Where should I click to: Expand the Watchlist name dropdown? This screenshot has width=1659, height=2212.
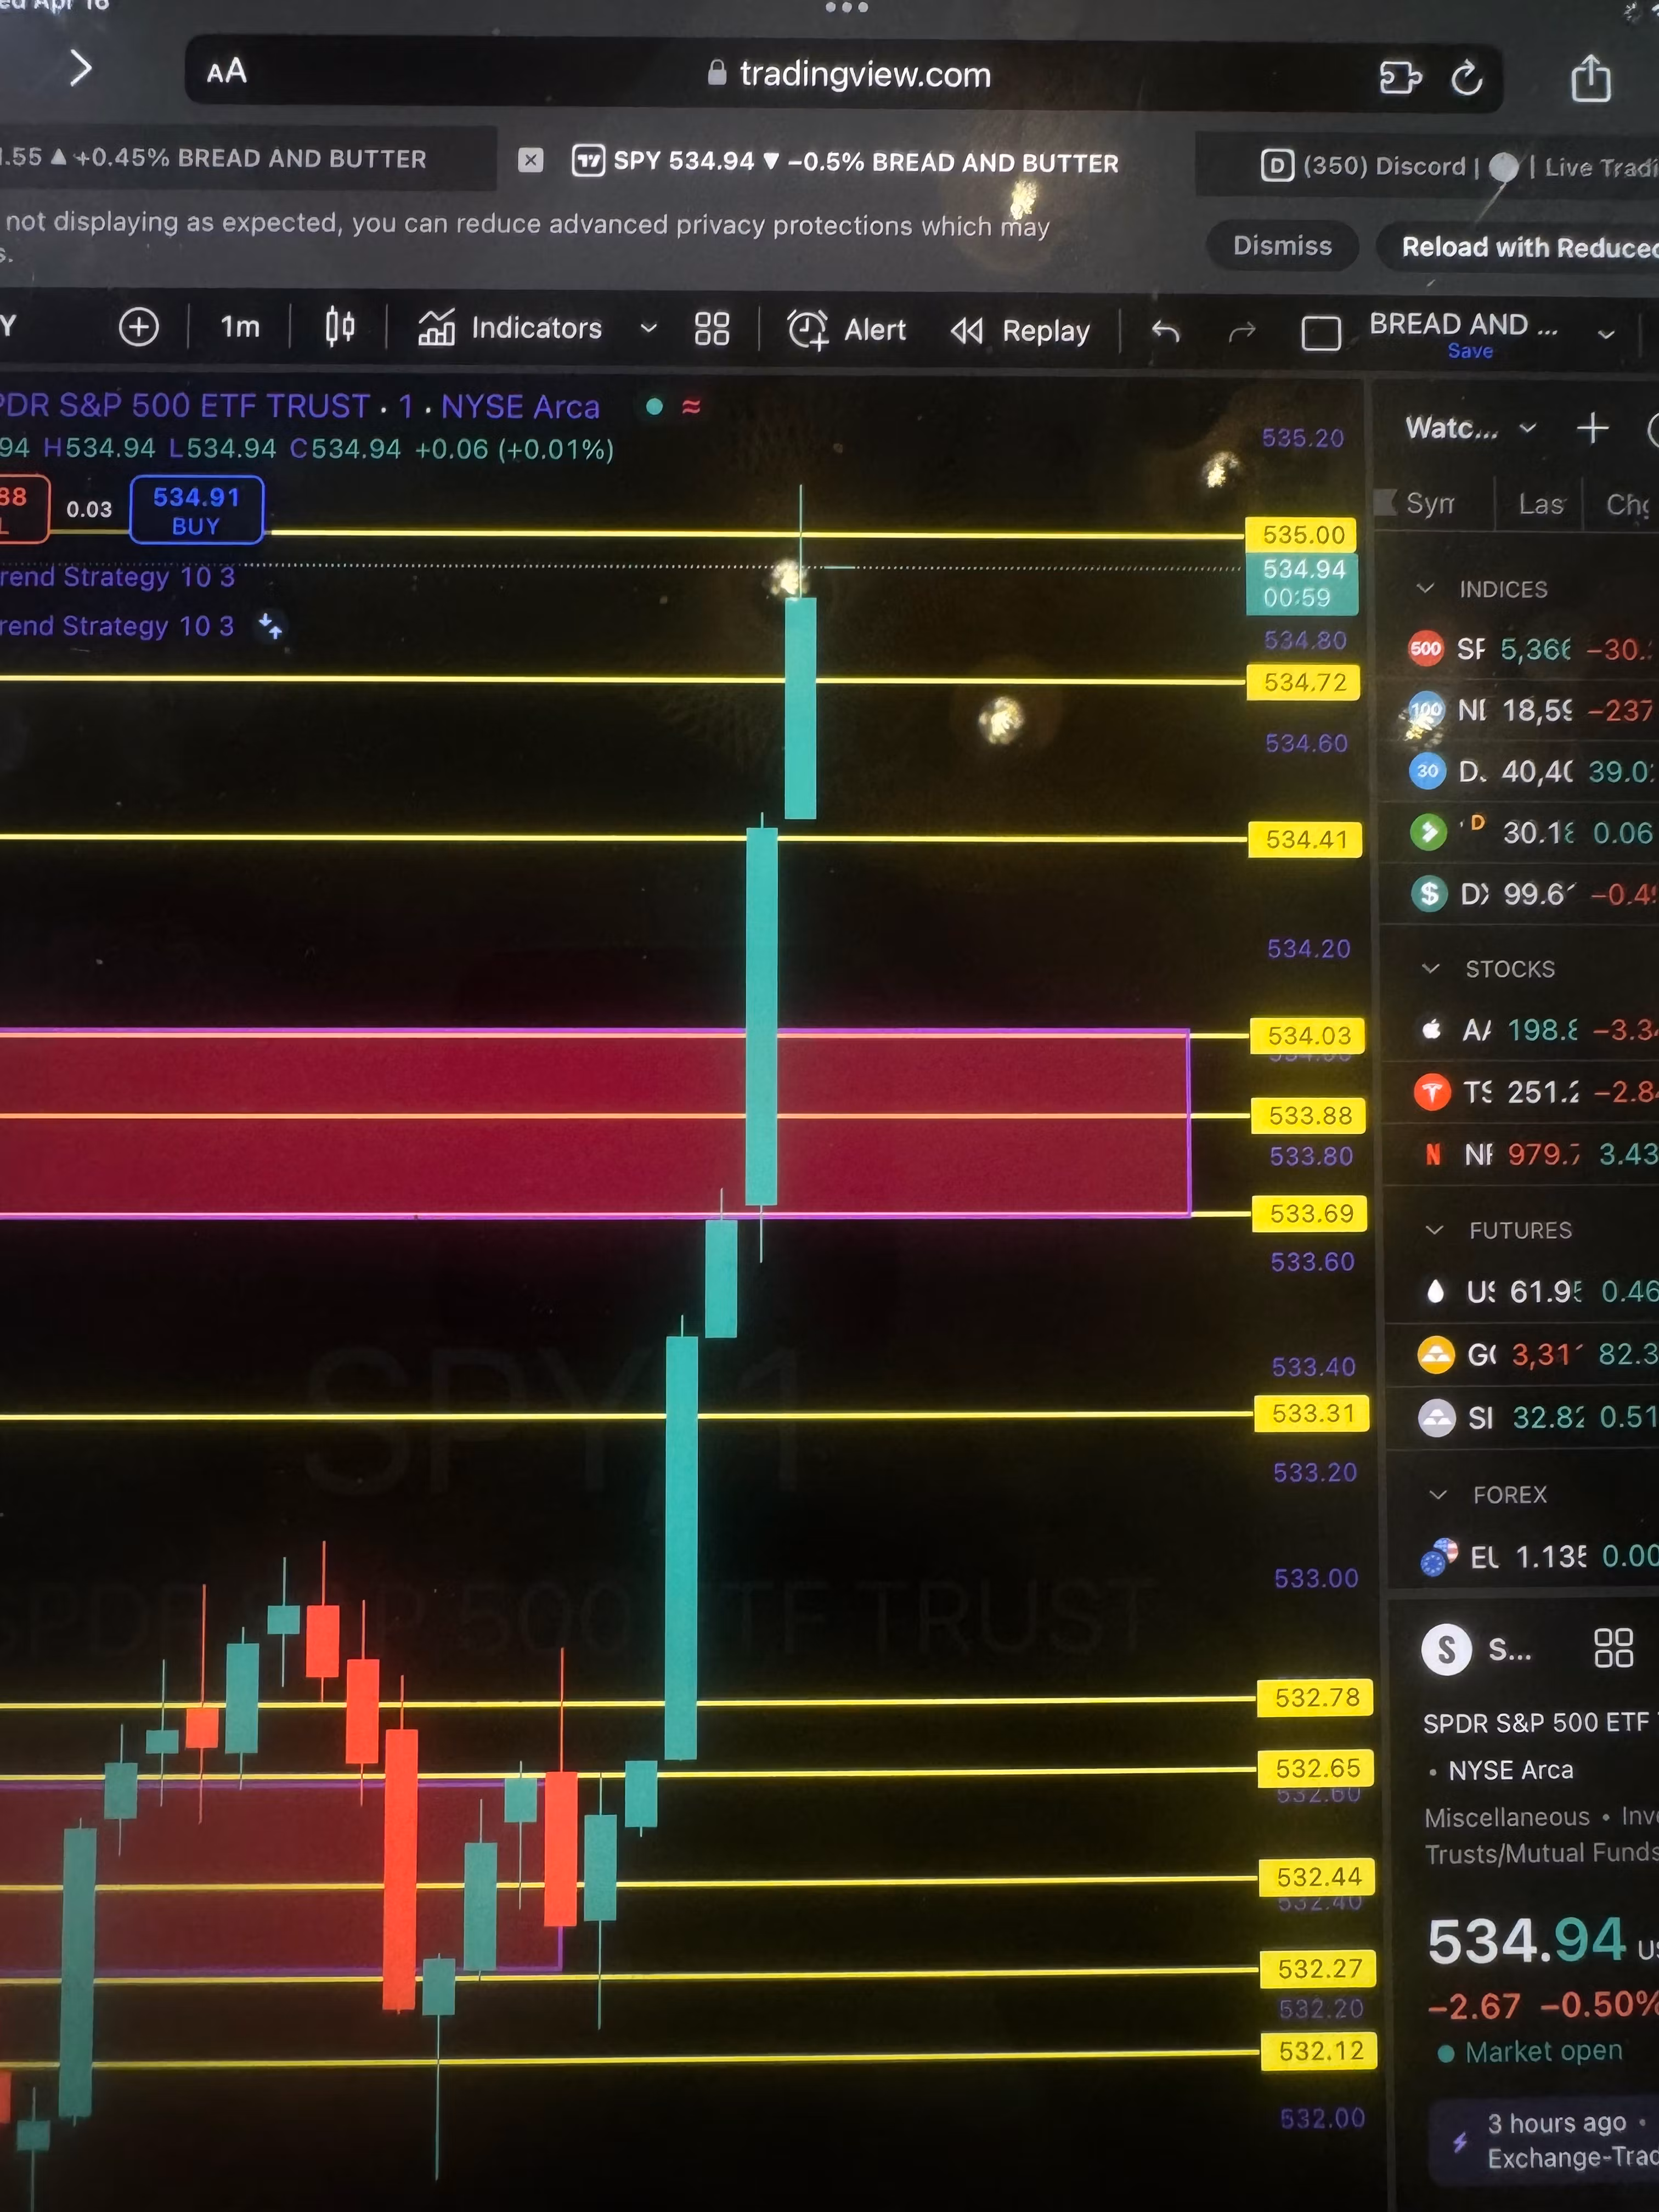click(1527, 429)
